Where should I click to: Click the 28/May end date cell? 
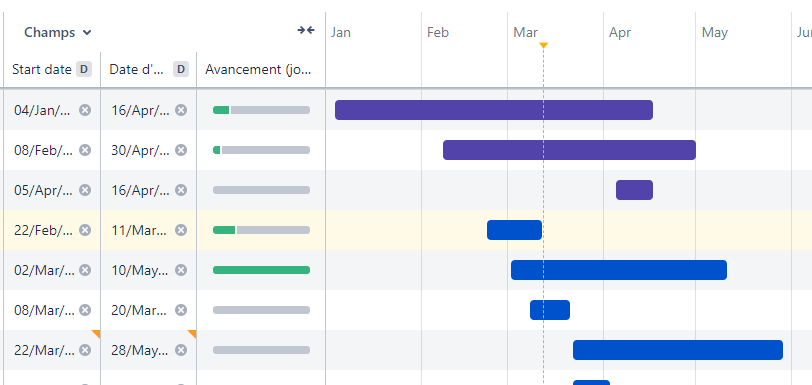[x=149, y=350]
